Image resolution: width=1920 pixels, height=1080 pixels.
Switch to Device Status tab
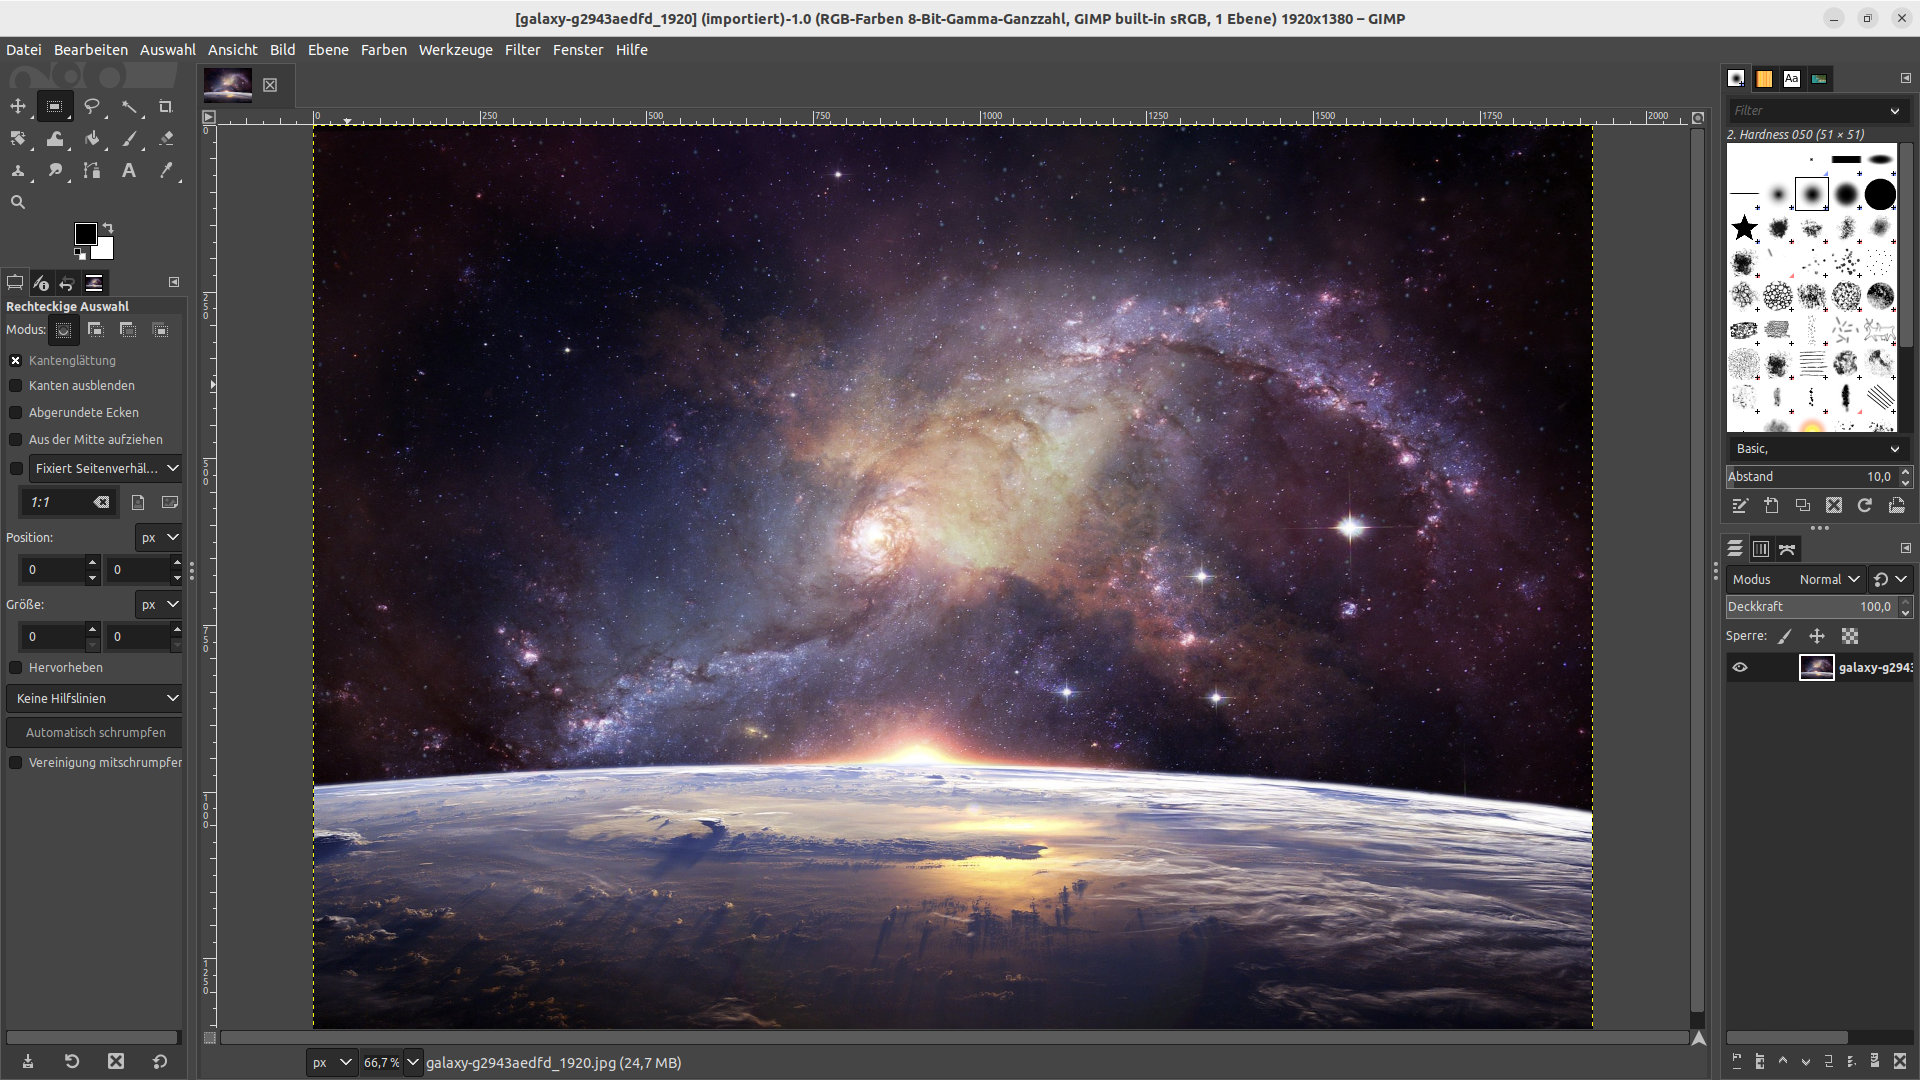pyautogui.click(x=41, y=283)
